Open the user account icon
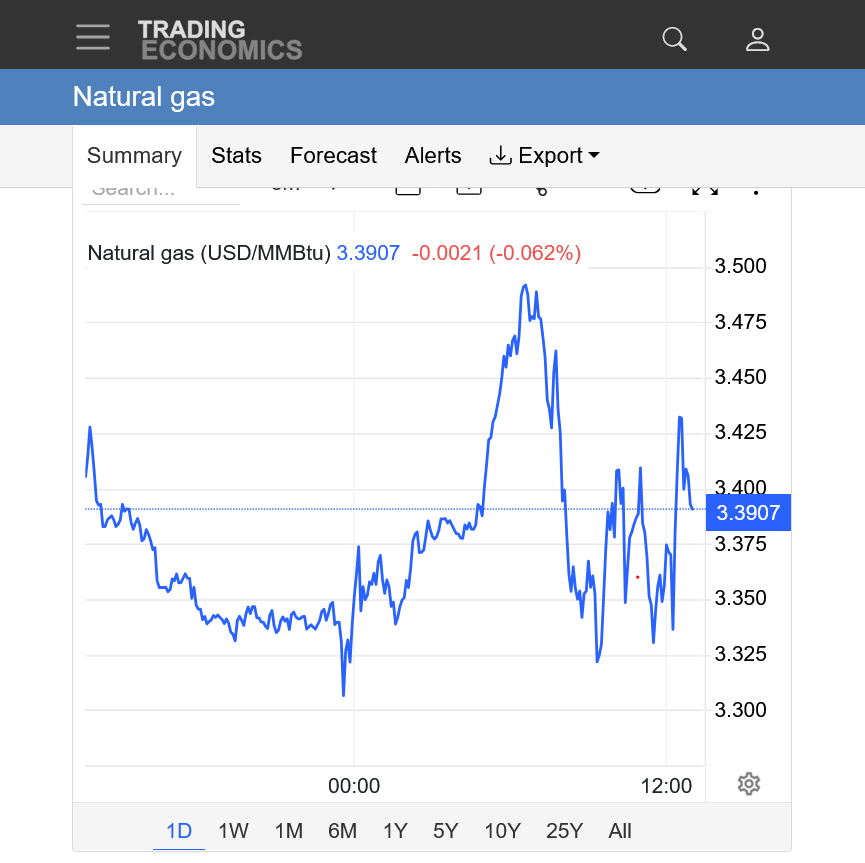The image size is (865, 863). click(x=757, y=39)
